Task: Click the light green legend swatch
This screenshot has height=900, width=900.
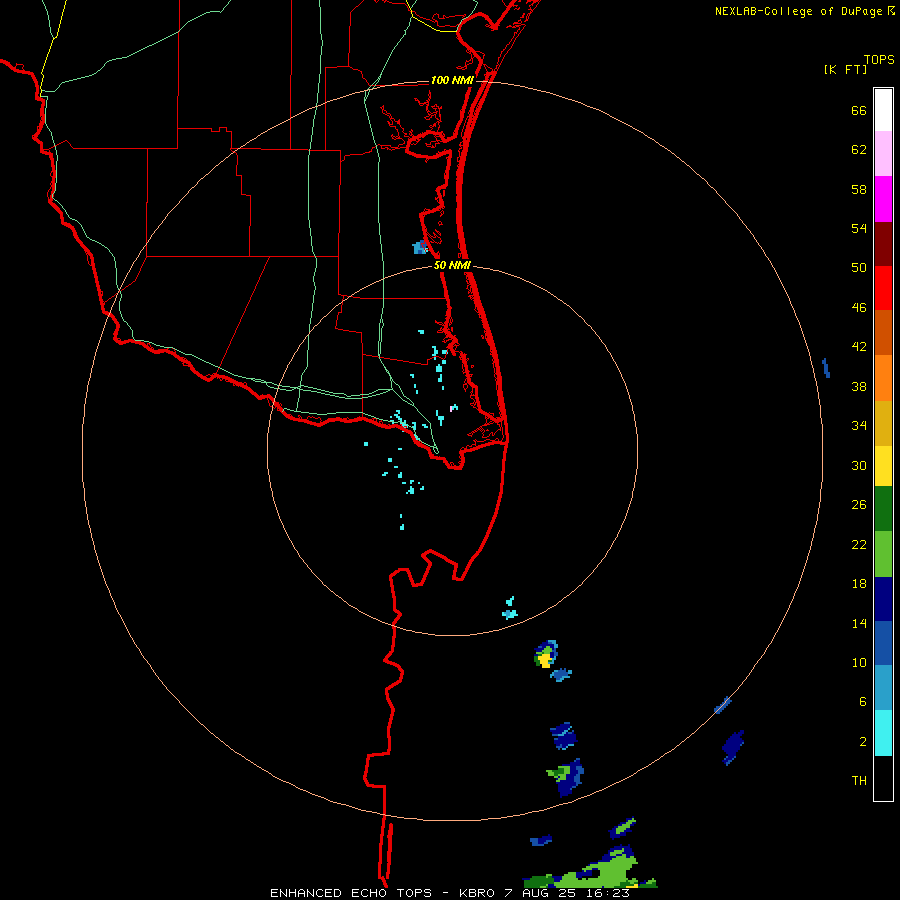Action: tap(883, 554)
